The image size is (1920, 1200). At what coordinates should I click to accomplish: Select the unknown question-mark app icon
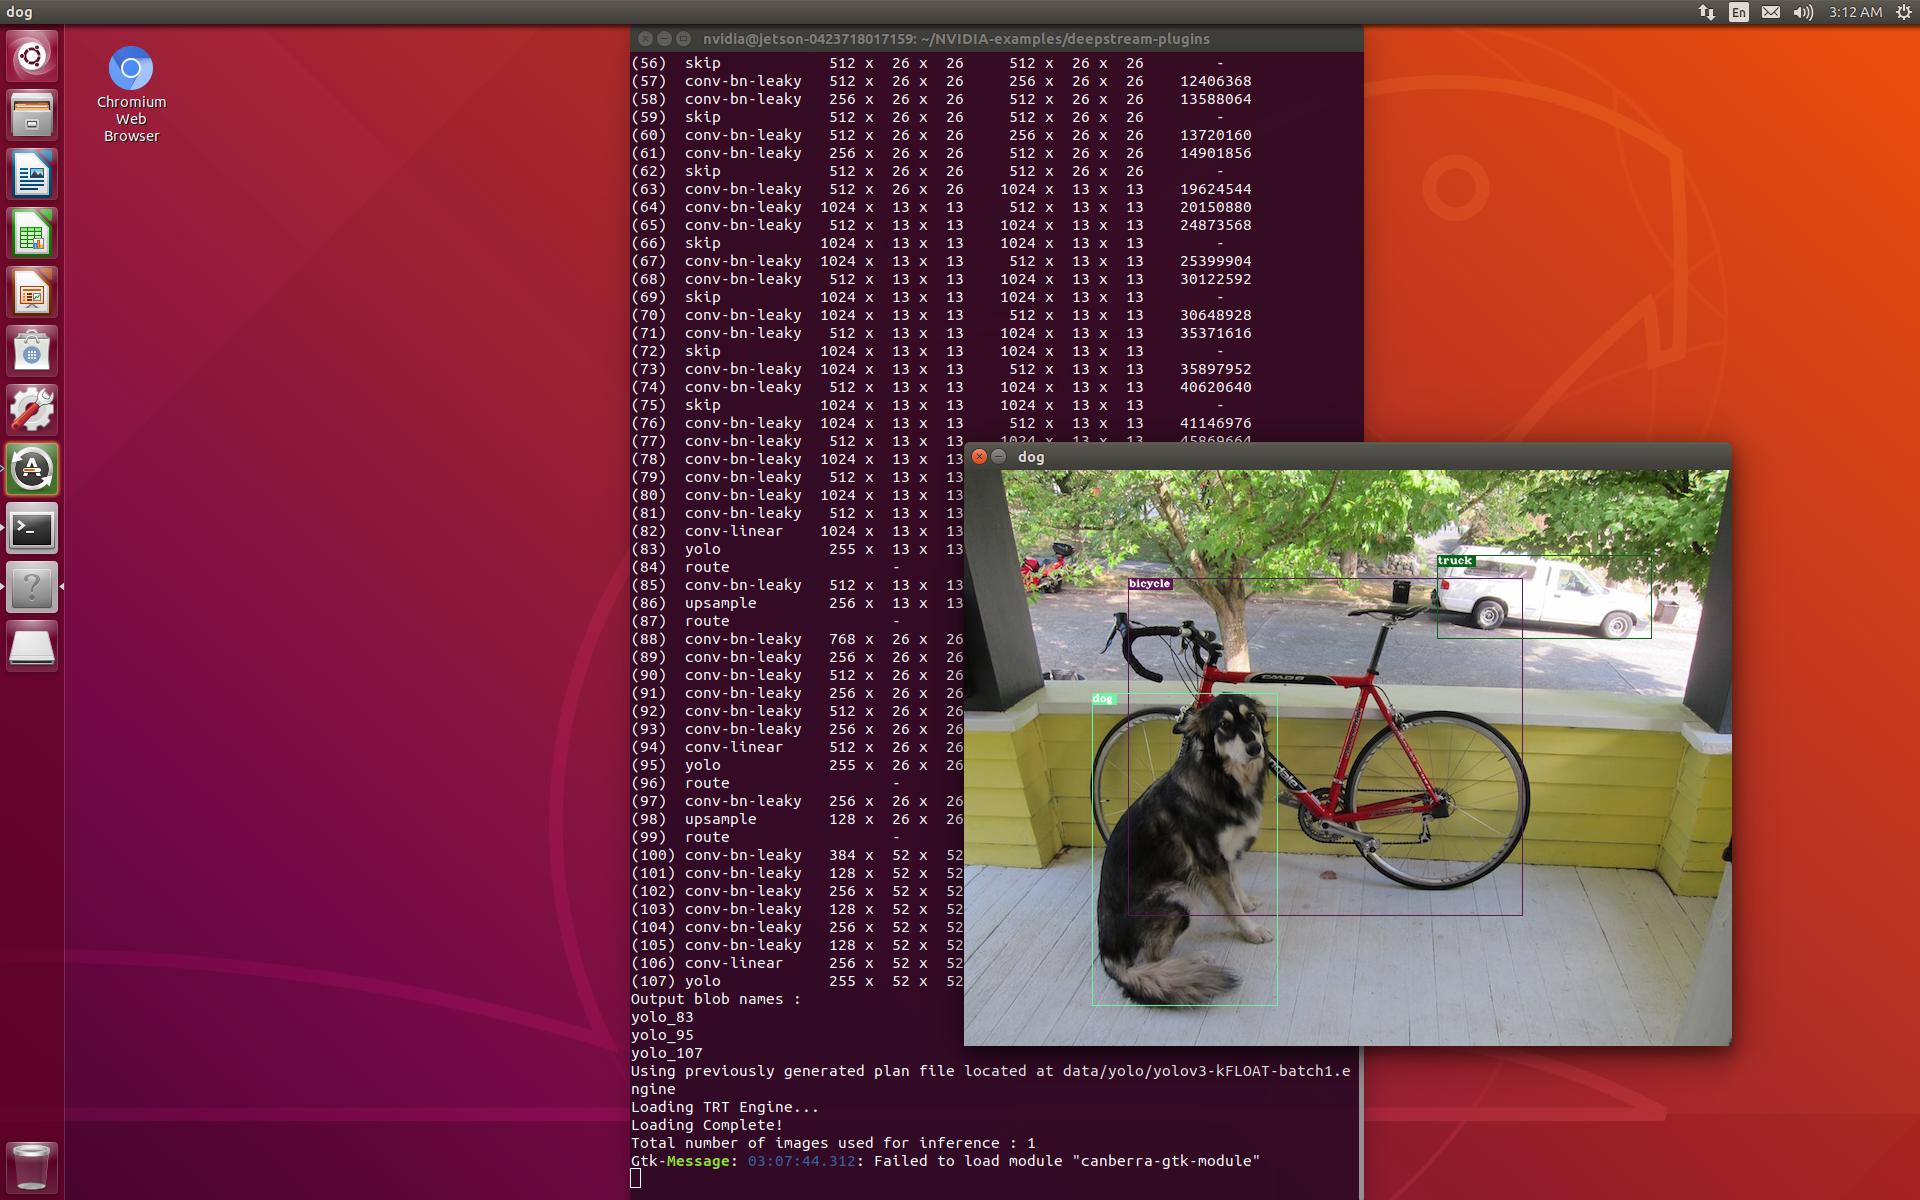pos(32,587)
